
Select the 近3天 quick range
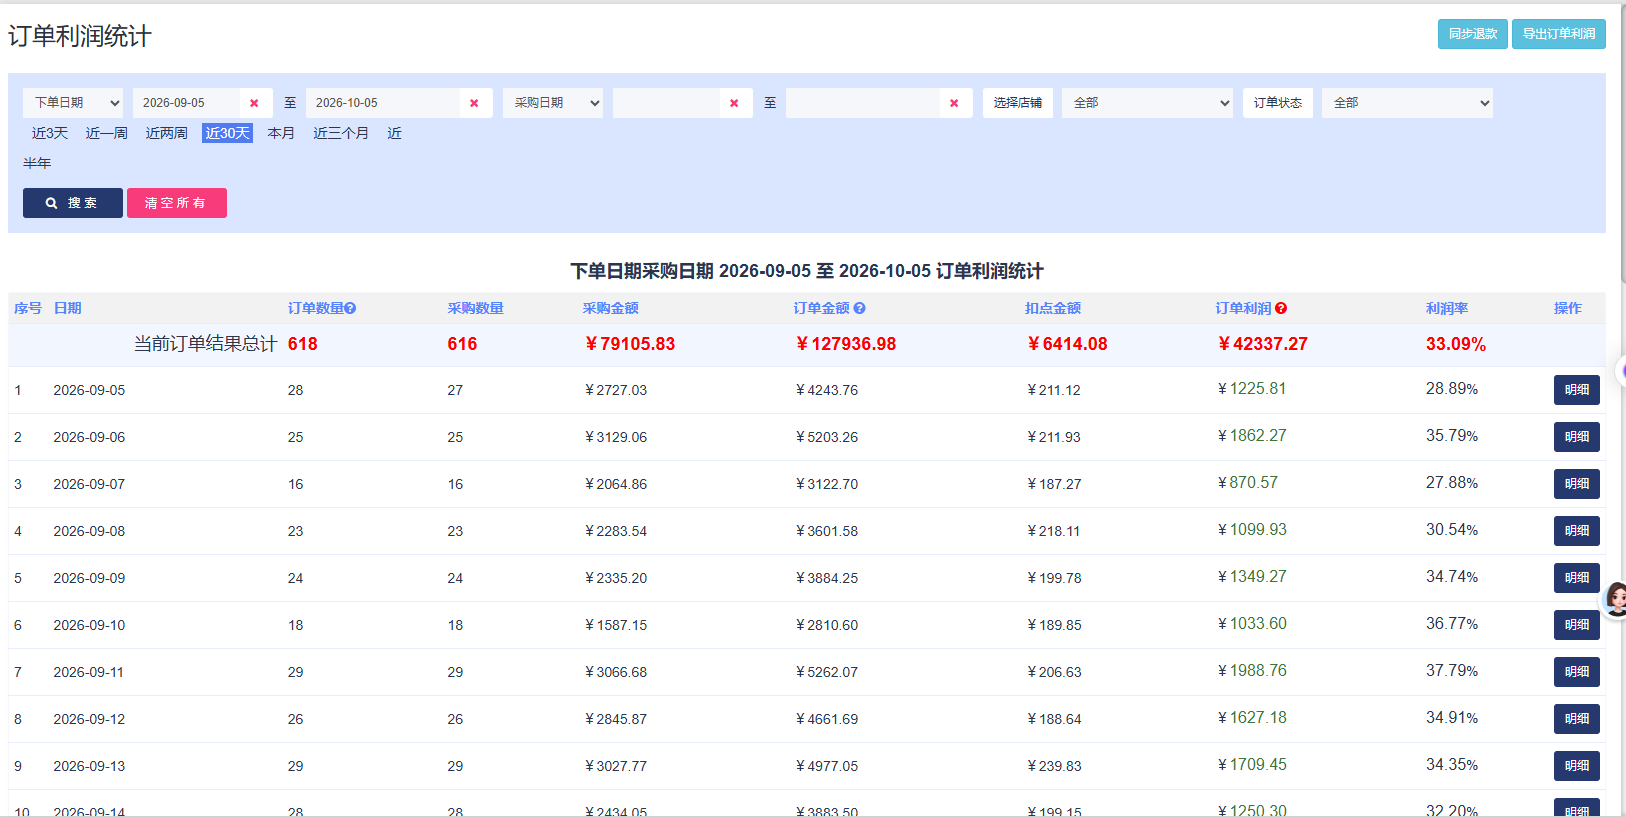tap(50, 133)
